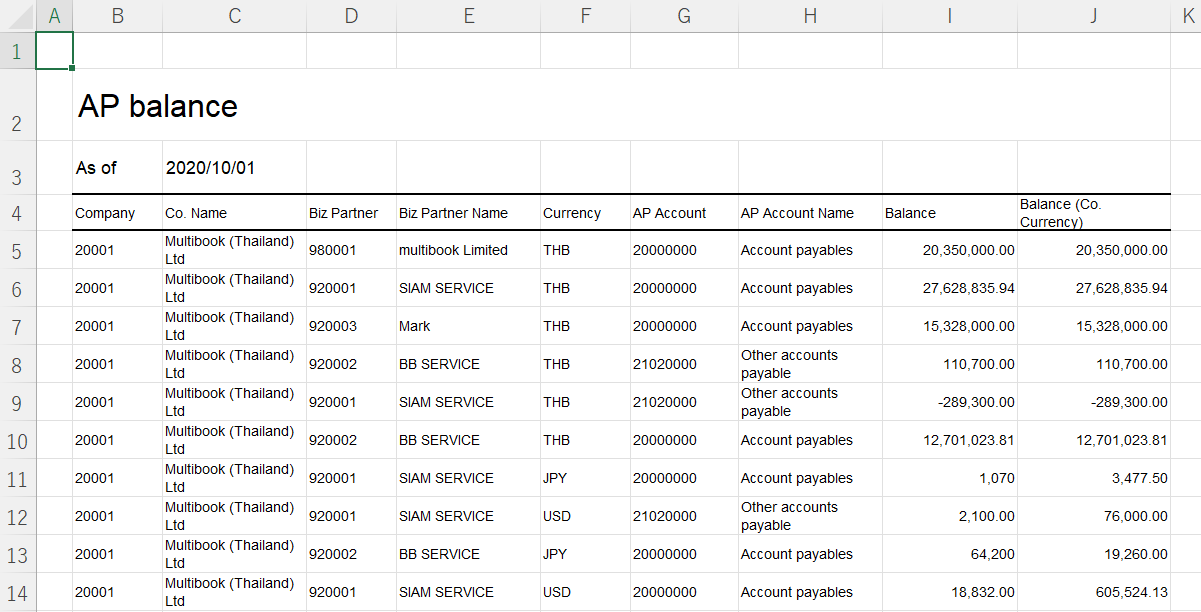Select row 11 header
This screenshot has height=612, width=1201.
pyautogui.click(x=17, y=478)
